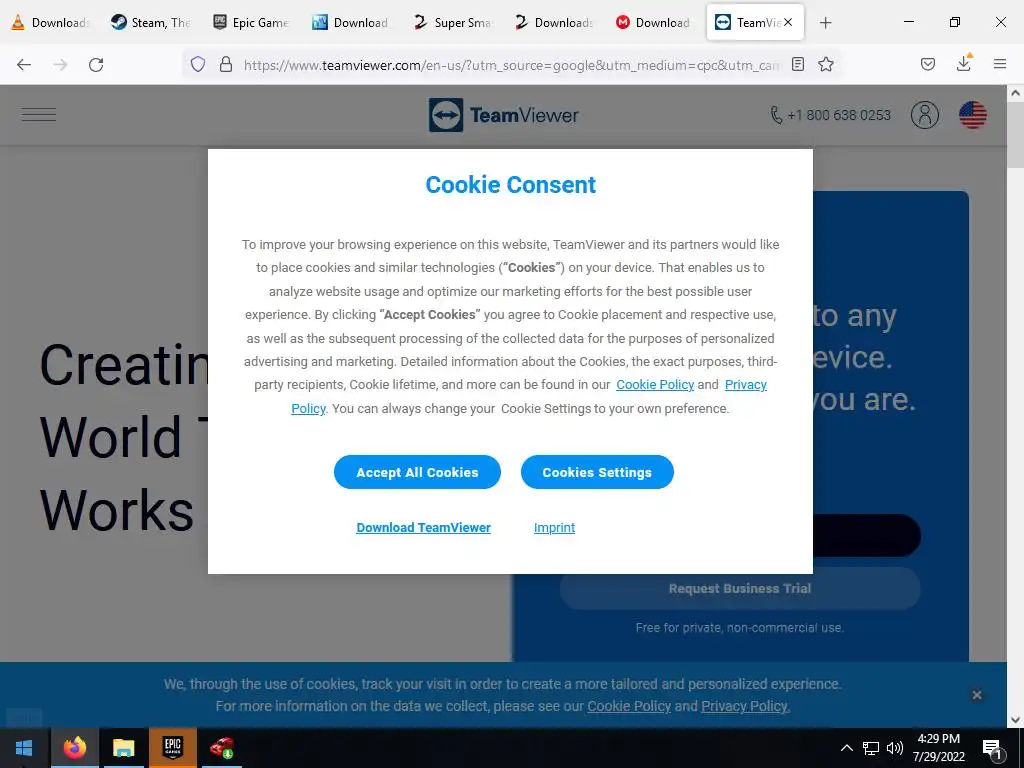Open Privacy Policy link in bottom banner
The height and width of the screenshot is (768, 1024).
(745, 706)
